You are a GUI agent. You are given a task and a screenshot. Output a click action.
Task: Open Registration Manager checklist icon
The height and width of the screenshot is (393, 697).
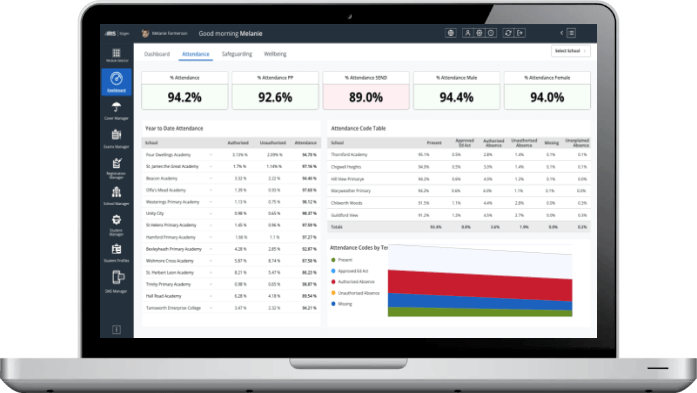pyautogui.click(x=116, y=163)
